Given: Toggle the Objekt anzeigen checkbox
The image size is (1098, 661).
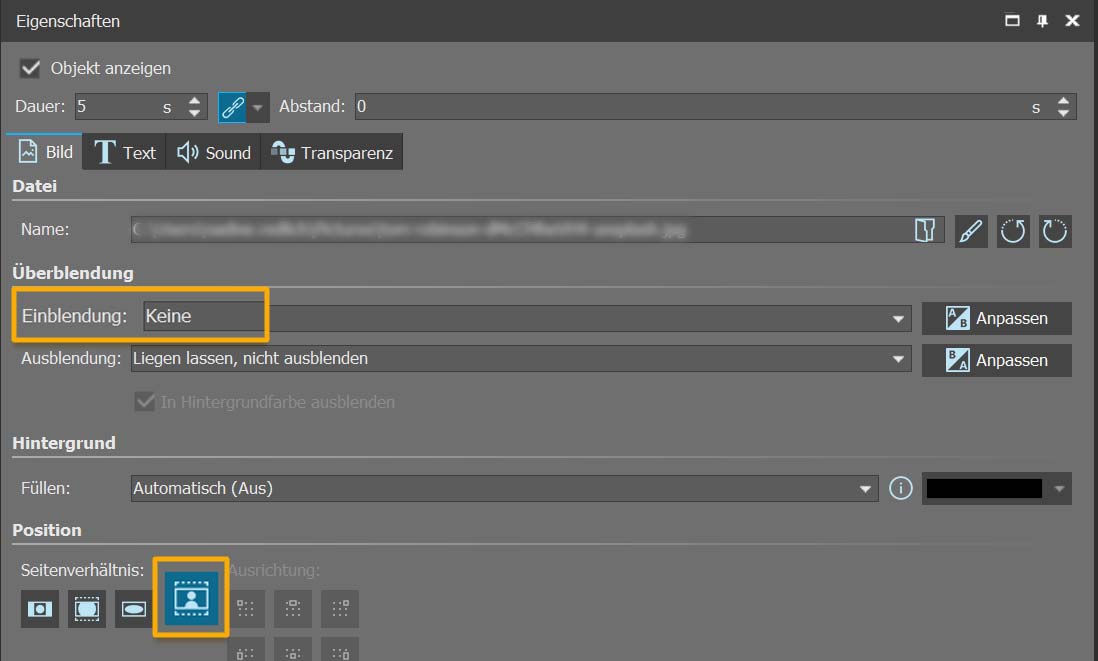Looking at the screenshot, I should coord(31,69).
